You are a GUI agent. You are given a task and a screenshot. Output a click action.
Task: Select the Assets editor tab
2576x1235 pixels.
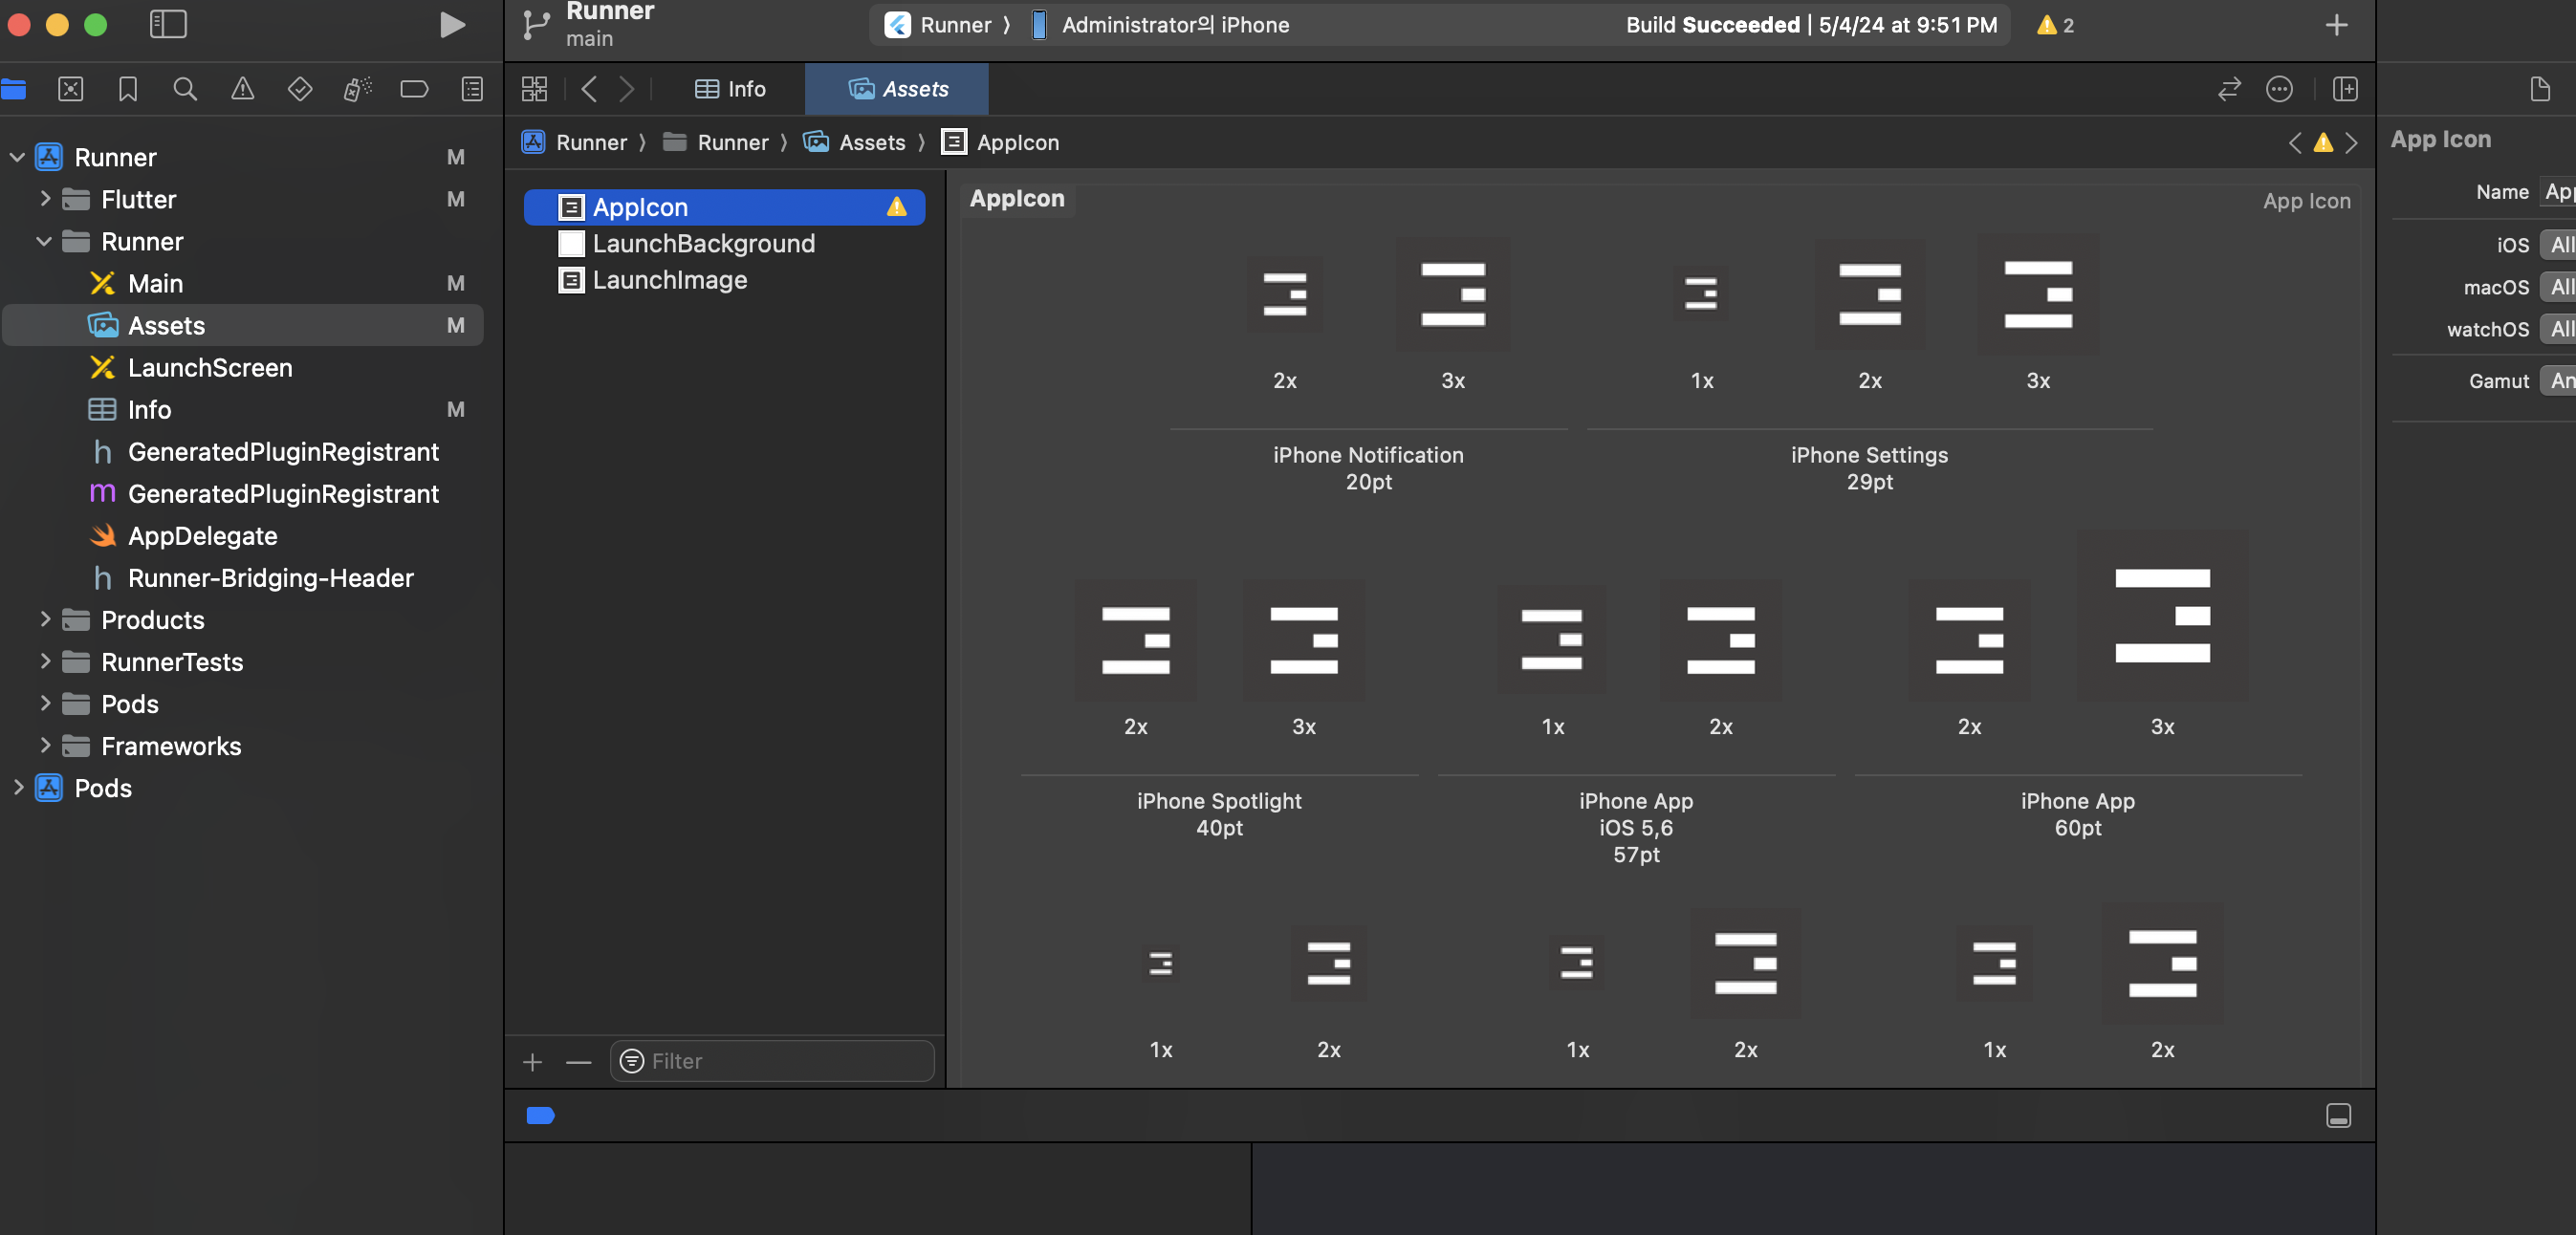pyautogui.click(x=897, y=89)
